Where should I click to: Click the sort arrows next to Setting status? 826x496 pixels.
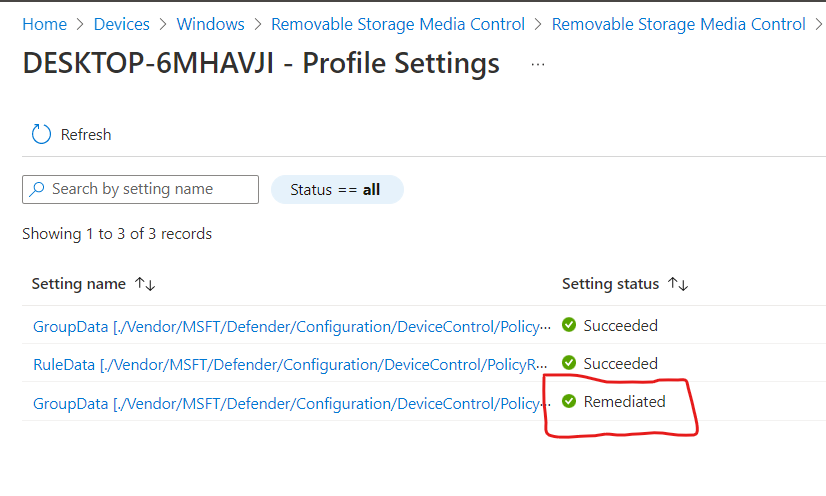[x=678, y=284]
